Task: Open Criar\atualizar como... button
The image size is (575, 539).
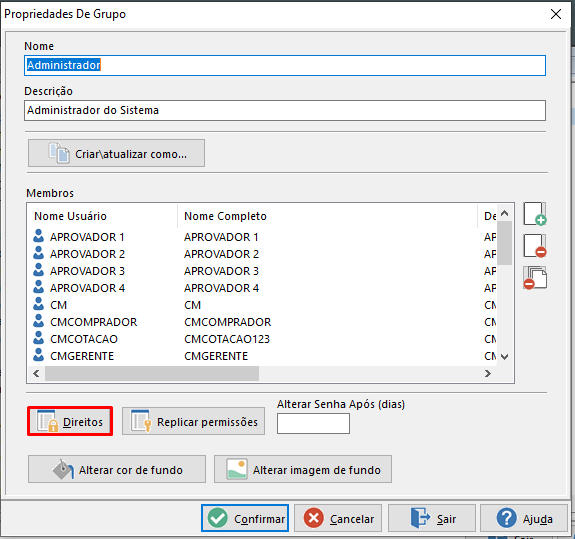Action: [116, 153]
